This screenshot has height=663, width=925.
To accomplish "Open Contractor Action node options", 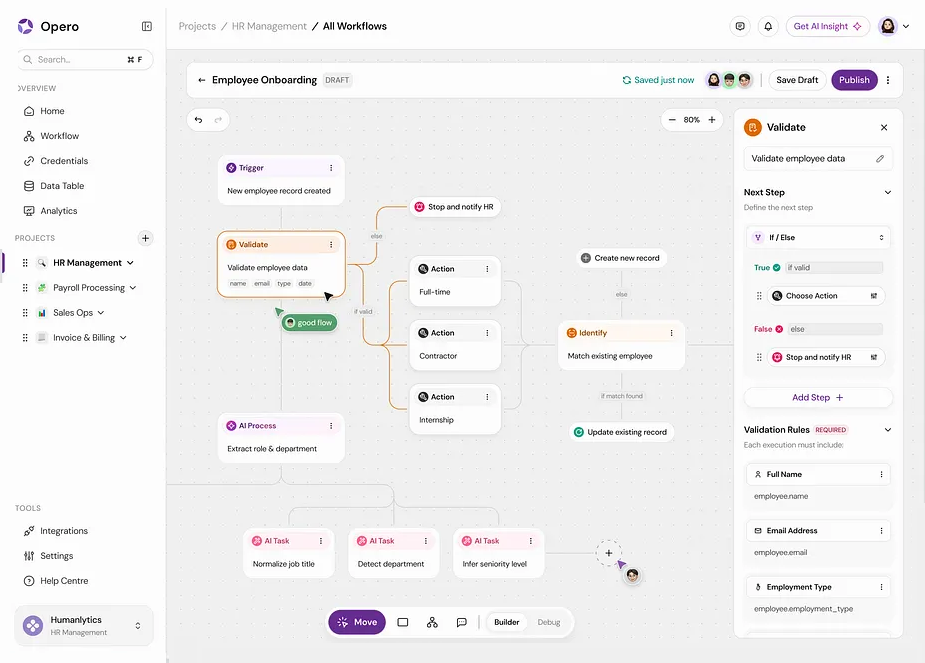I will (x=487, y=333).
